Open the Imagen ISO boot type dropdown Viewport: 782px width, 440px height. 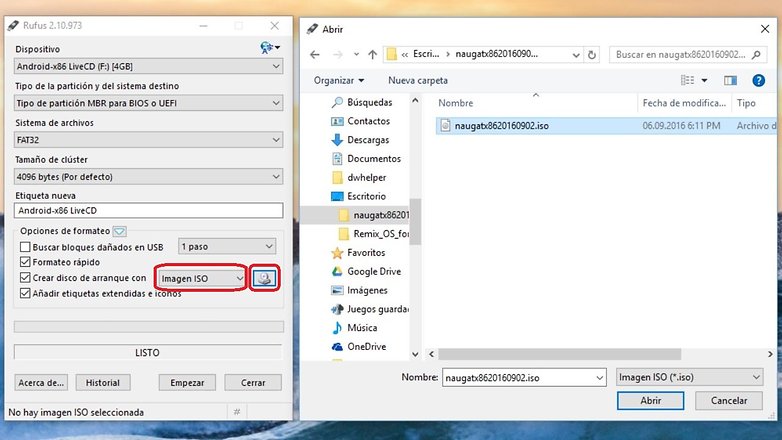pyautogui.click(x=201, y=278)
